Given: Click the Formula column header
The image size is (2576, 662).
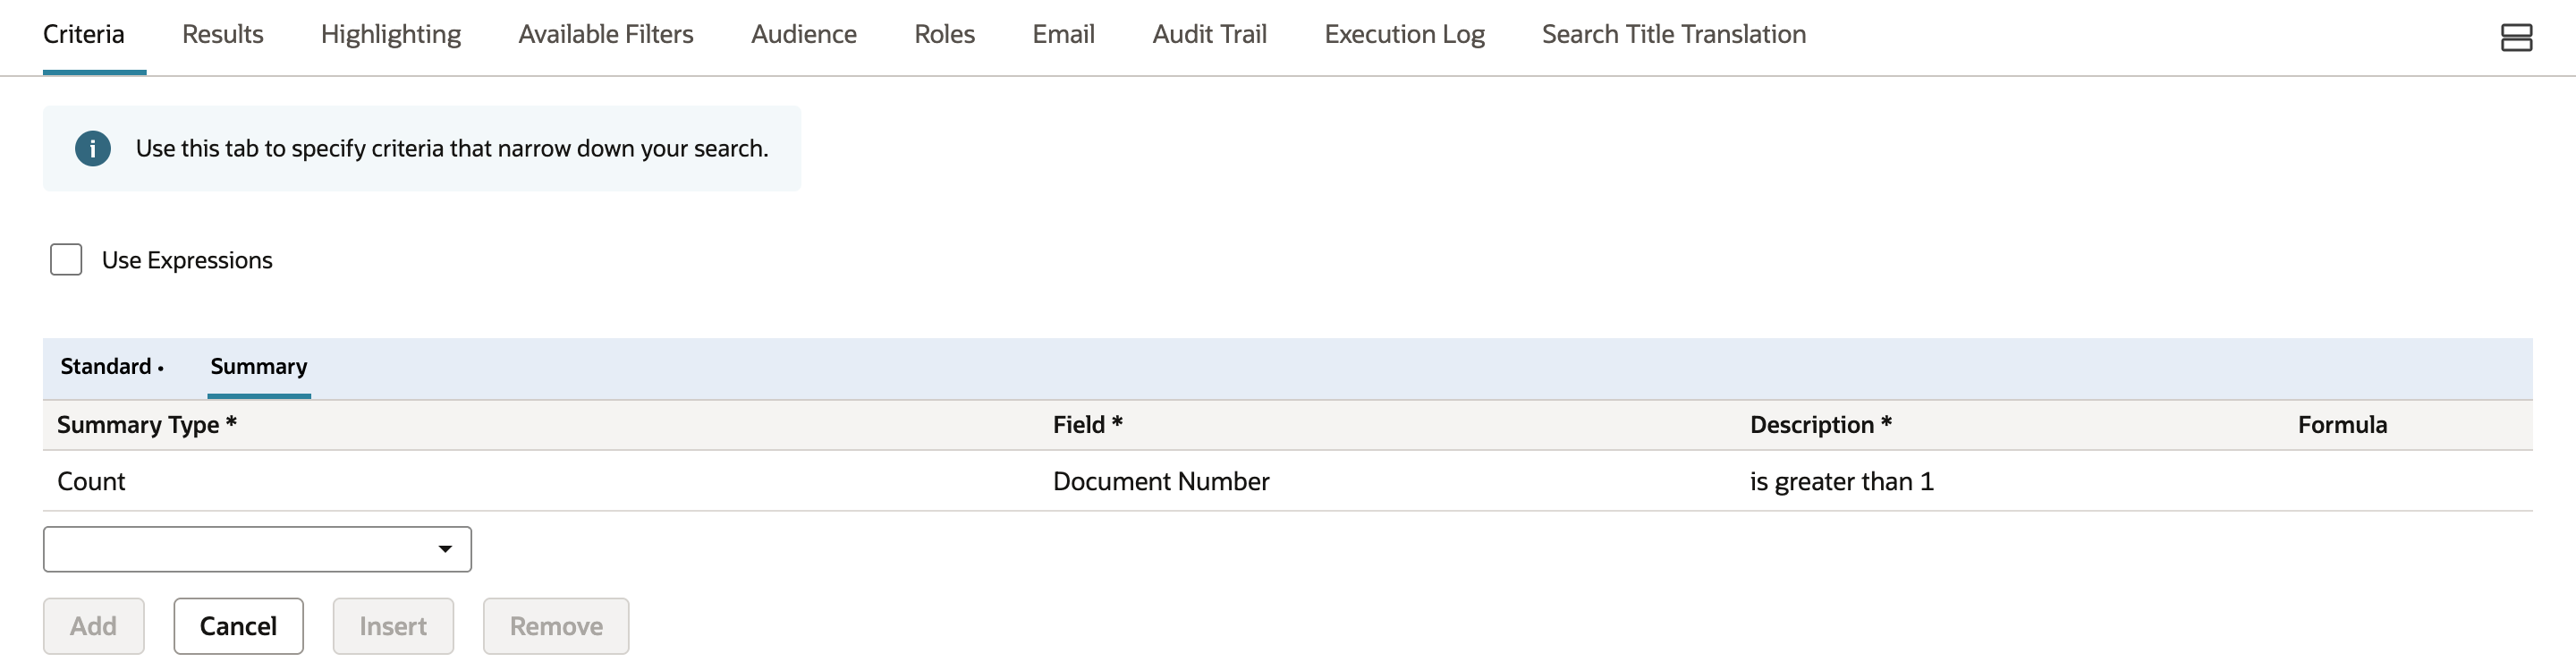Looking at the screenshot, I should tap(2343, 425).
